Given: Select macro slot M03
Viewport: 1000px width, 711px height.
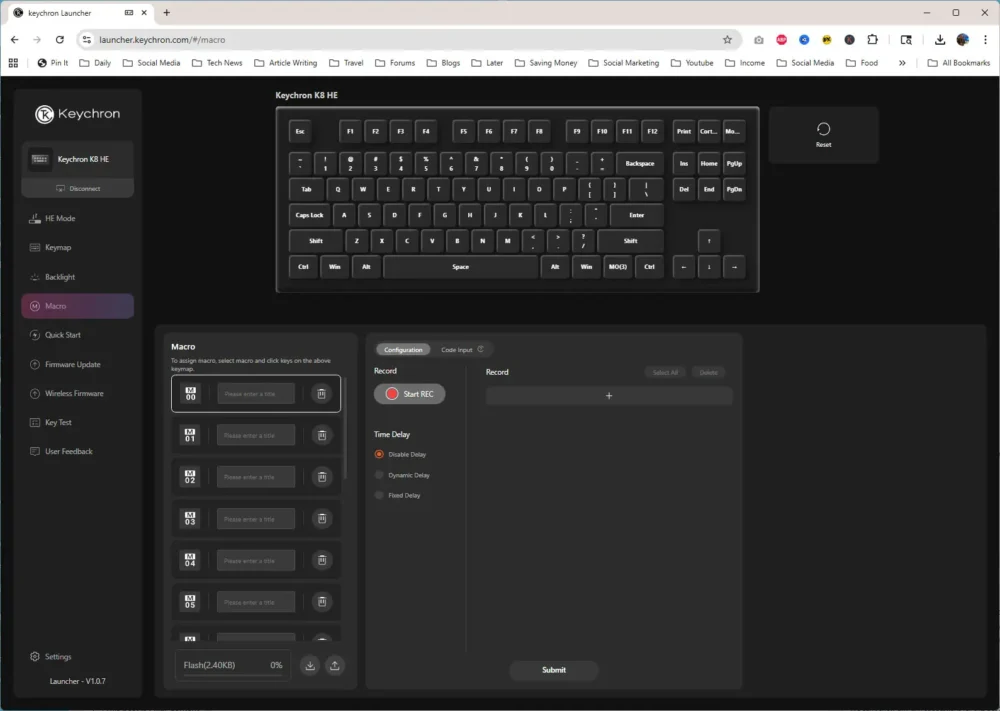Looking at the screenshot, I should click(x=190, y=518).
